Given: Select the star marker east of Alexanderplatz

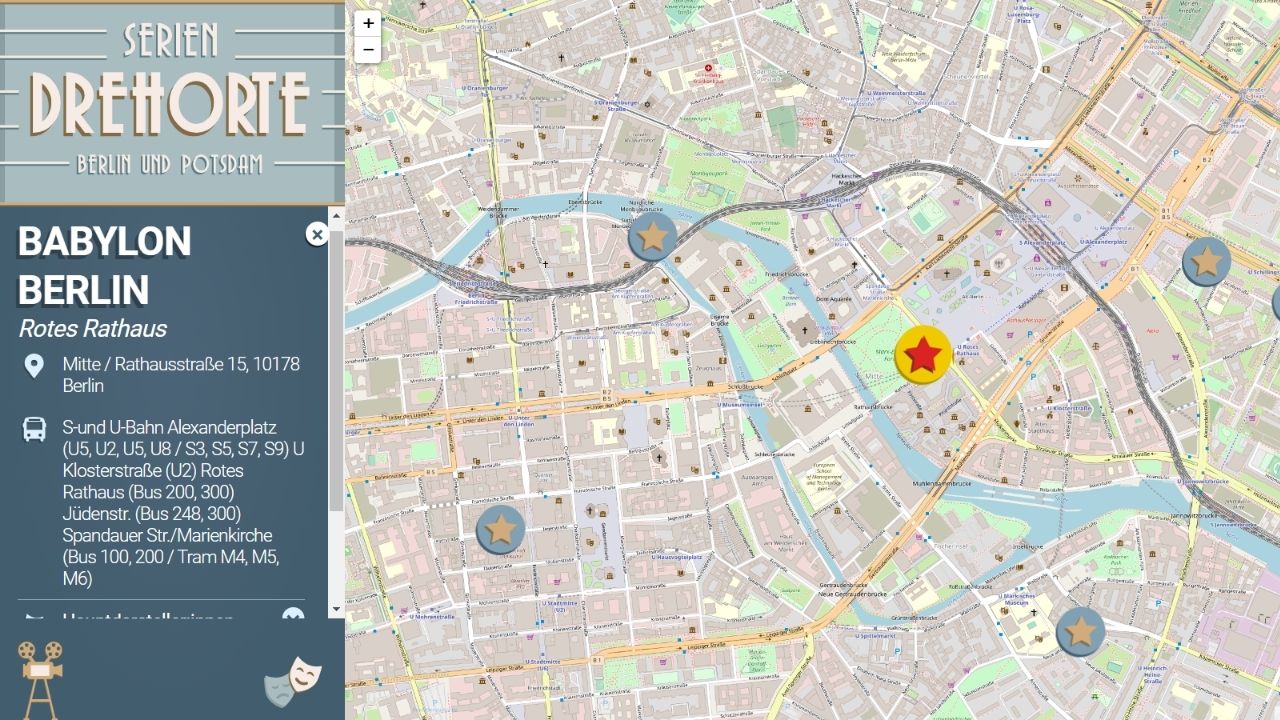Looking at the screenshot, I should click(1207, 262).
